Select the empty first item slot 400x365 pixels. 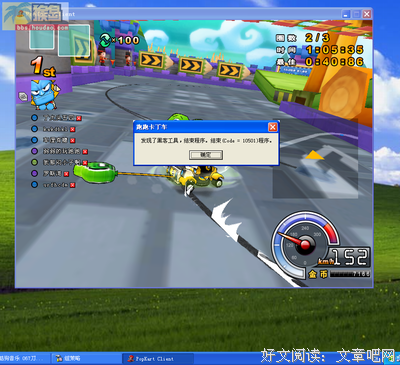(42, 38)
